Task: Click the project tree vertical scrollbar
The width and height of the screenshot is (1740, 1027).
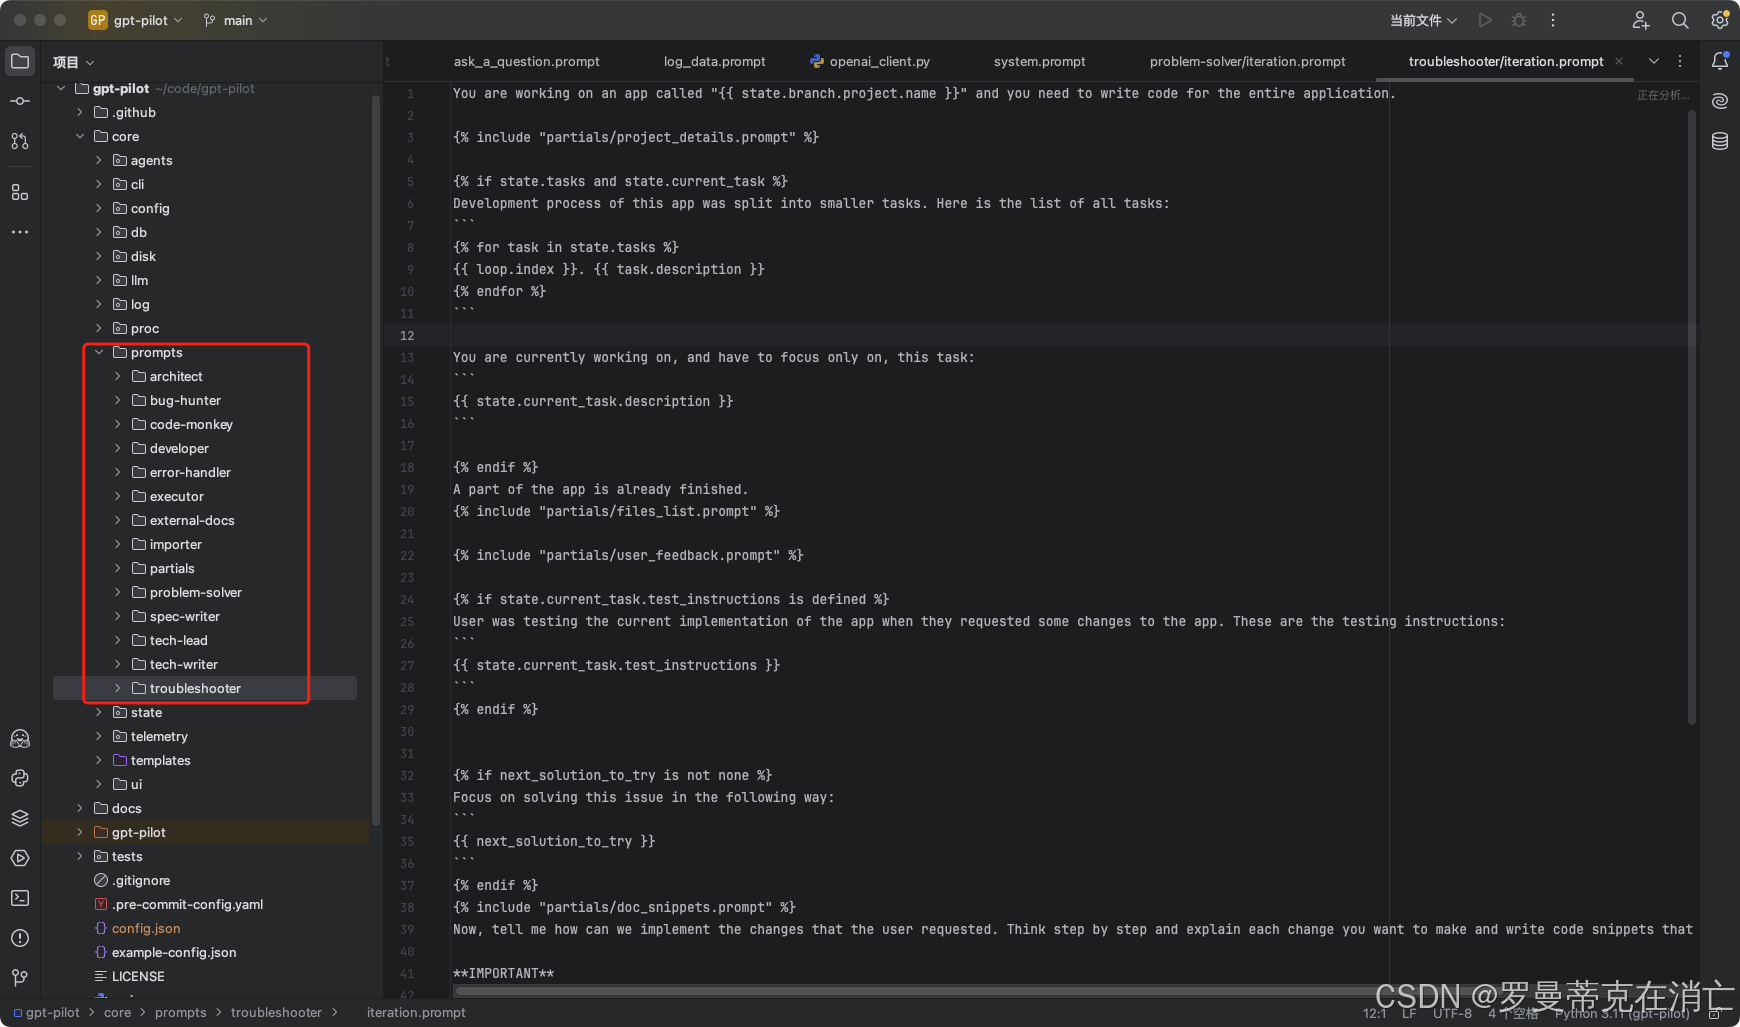Action: tap(375, 460)
